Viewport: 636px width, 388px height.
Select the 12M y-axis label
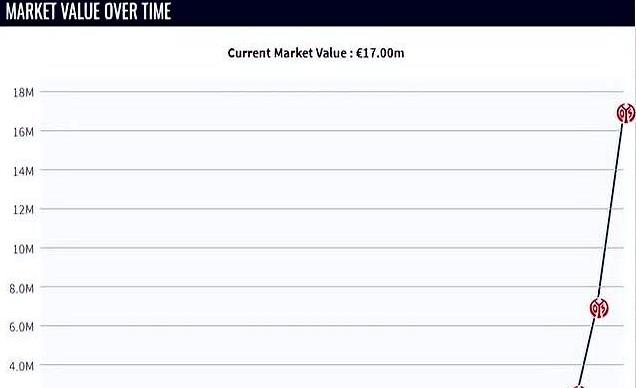pos(24,210)
